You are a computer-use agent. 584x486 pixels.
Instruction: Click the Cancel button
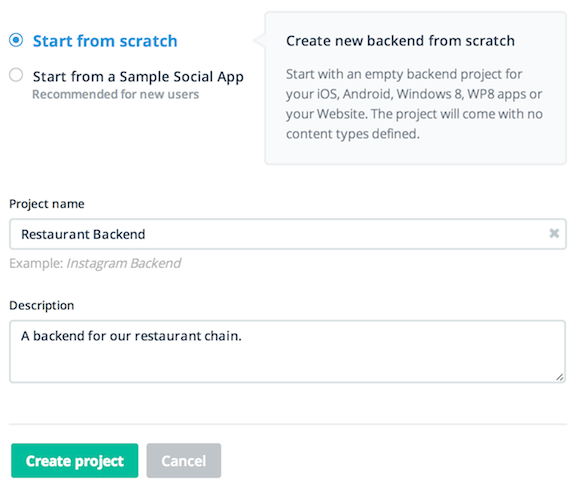tap(184, 461)
